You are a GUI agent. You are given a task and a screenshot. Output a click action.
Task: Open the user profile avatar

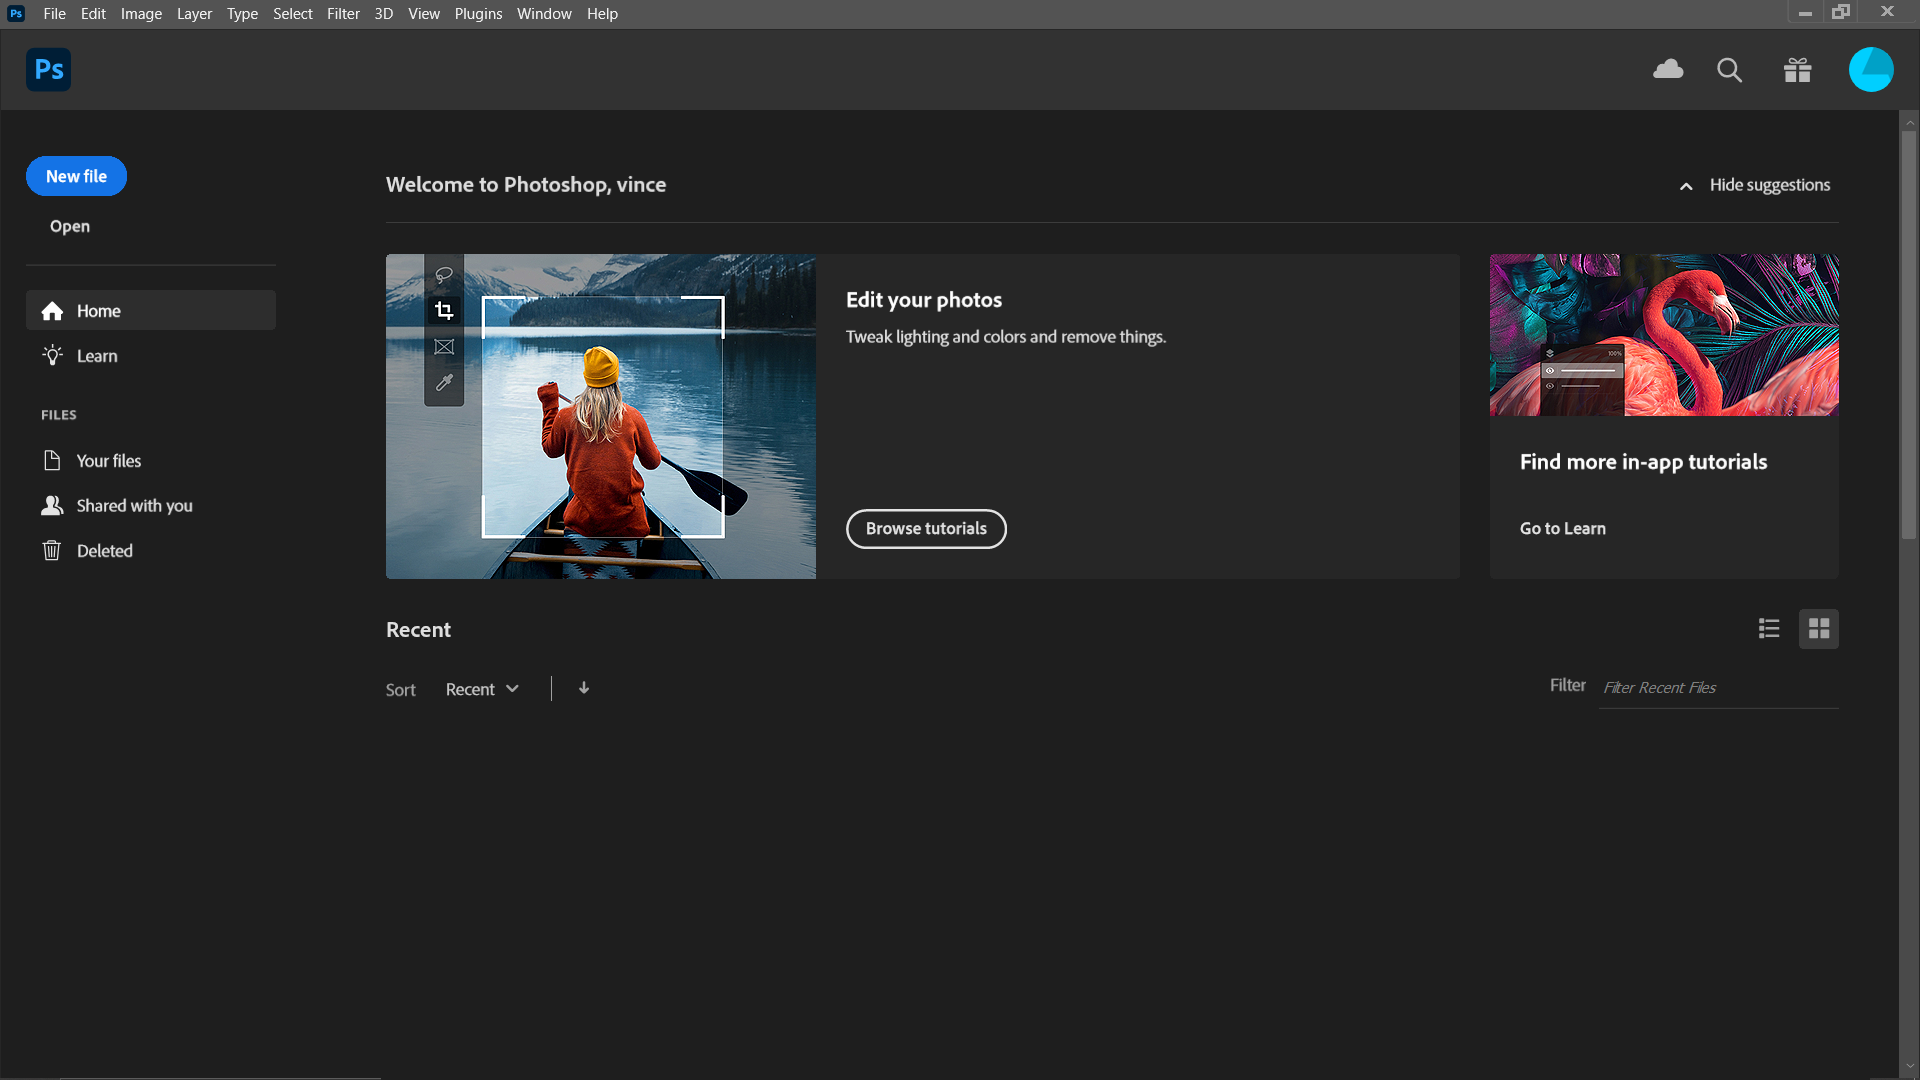[x=1870, y=70]
